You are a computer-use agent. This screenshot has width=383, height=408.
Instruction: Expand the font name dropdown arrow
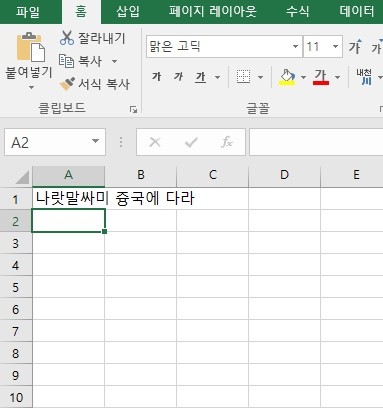coord(295,47)
